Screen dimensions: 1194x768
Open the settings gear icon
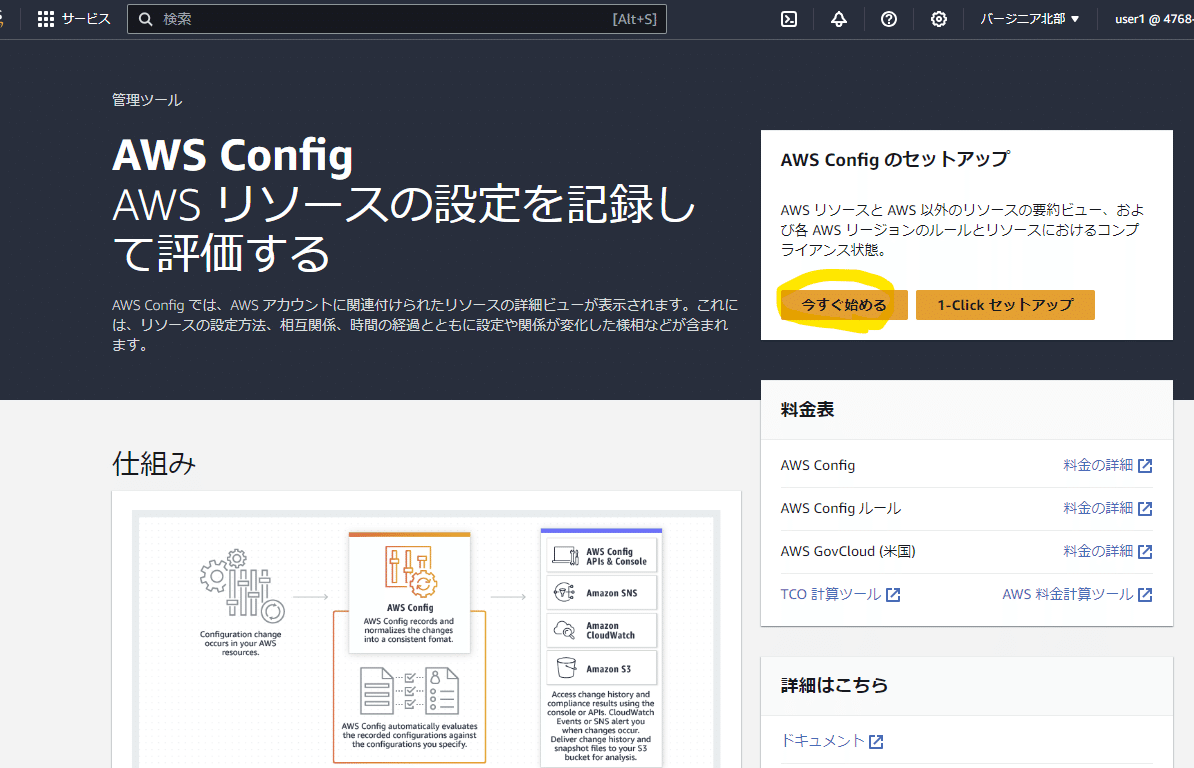tap(939, 19)
